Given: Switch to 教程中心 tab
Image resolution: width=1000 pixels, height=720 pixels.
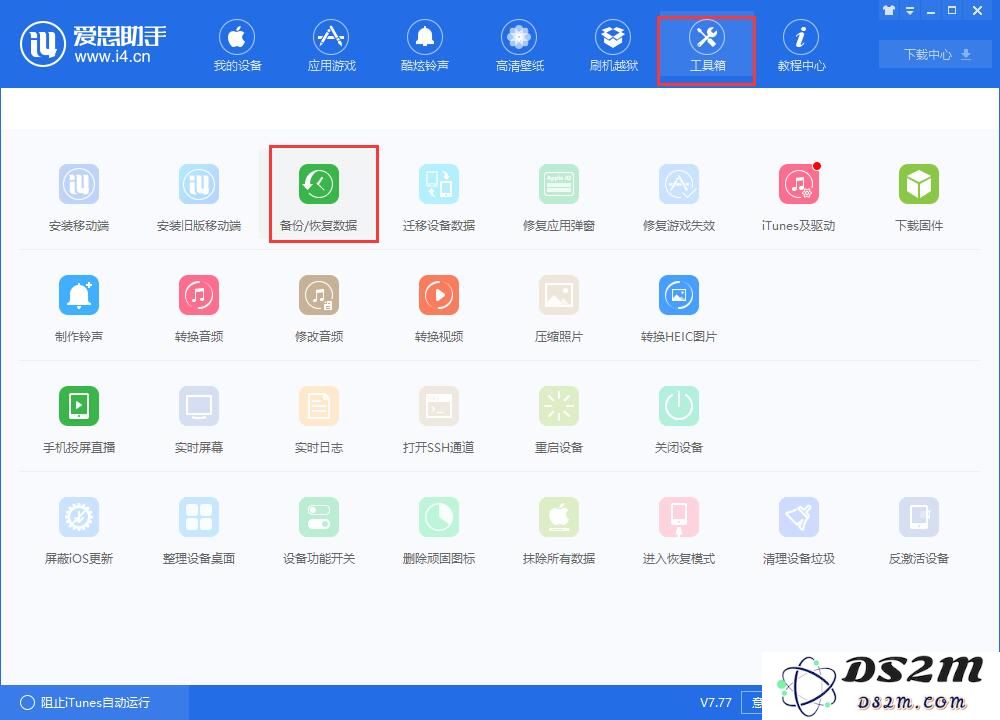Looking at the screenshot, I should pos(801,45).
